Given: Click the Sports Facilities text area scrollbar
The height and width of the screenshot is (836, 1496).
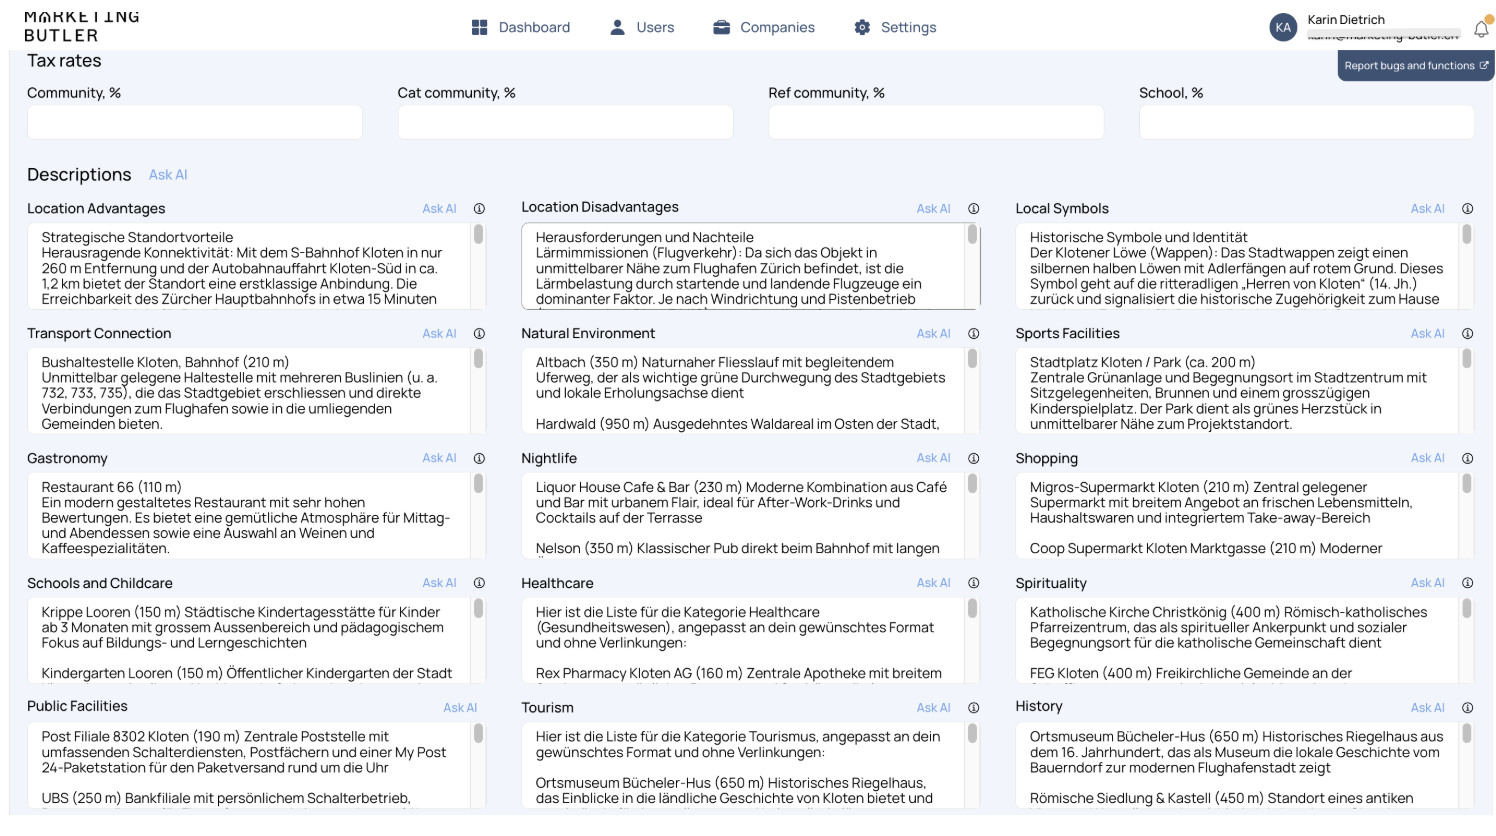Looking at the screenshot, I should [x=1467, y=358].
